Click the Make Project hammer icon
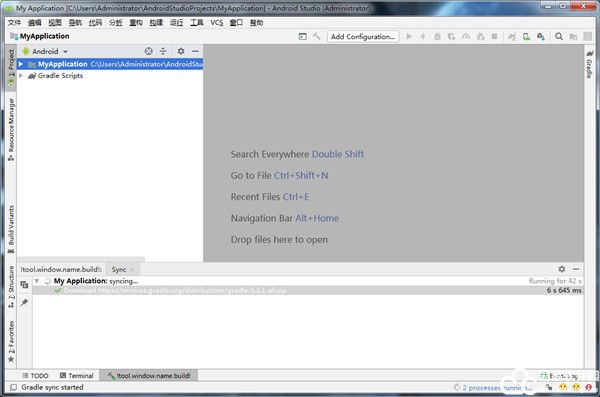The image size is (600, 397). click(x=316, y=36)
